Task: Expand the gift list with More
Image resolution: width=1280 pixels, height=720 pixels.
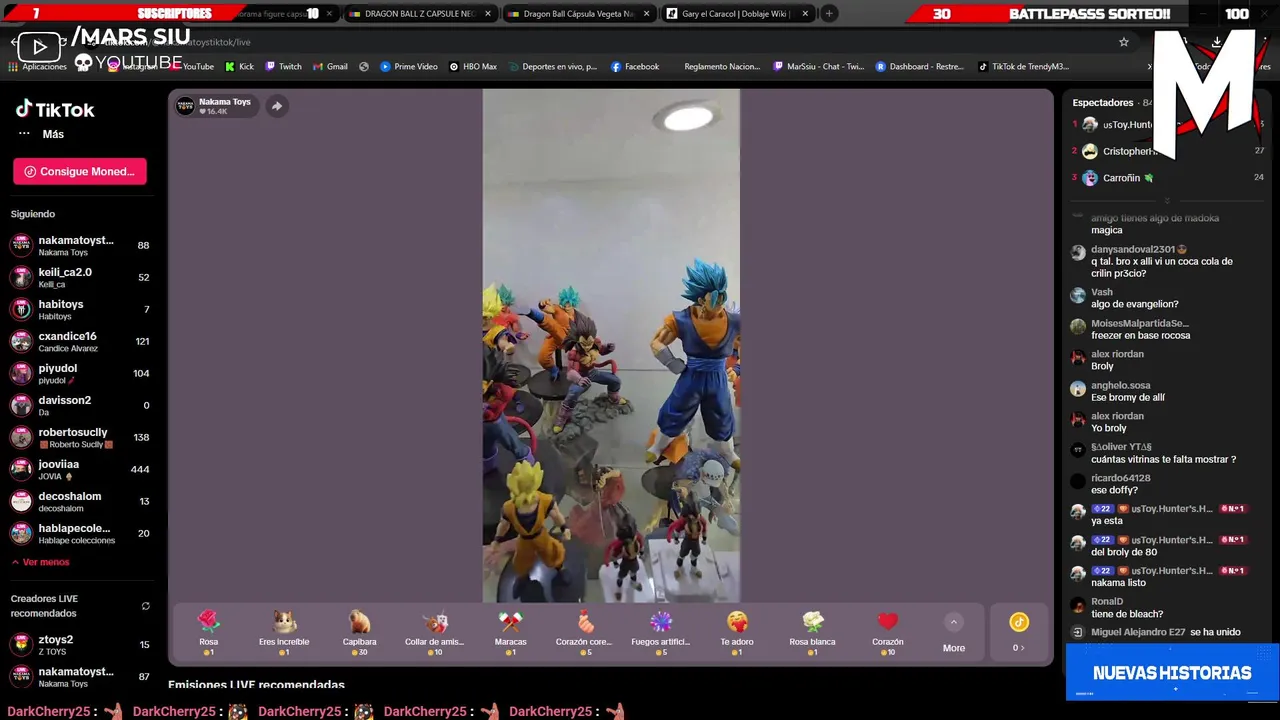Action: [x=954, y=633]
